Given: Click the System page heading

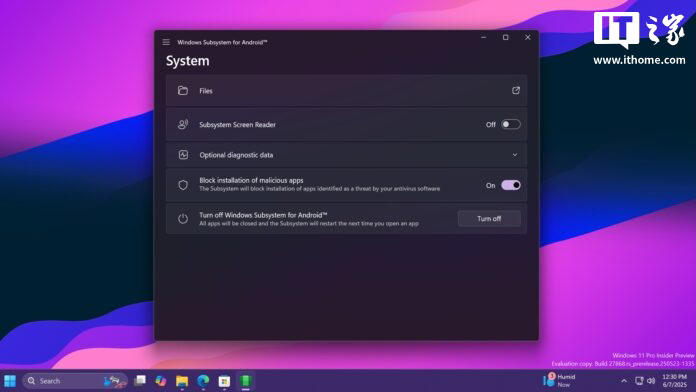Looking at the screenshot, I should [x=187, y=61].
